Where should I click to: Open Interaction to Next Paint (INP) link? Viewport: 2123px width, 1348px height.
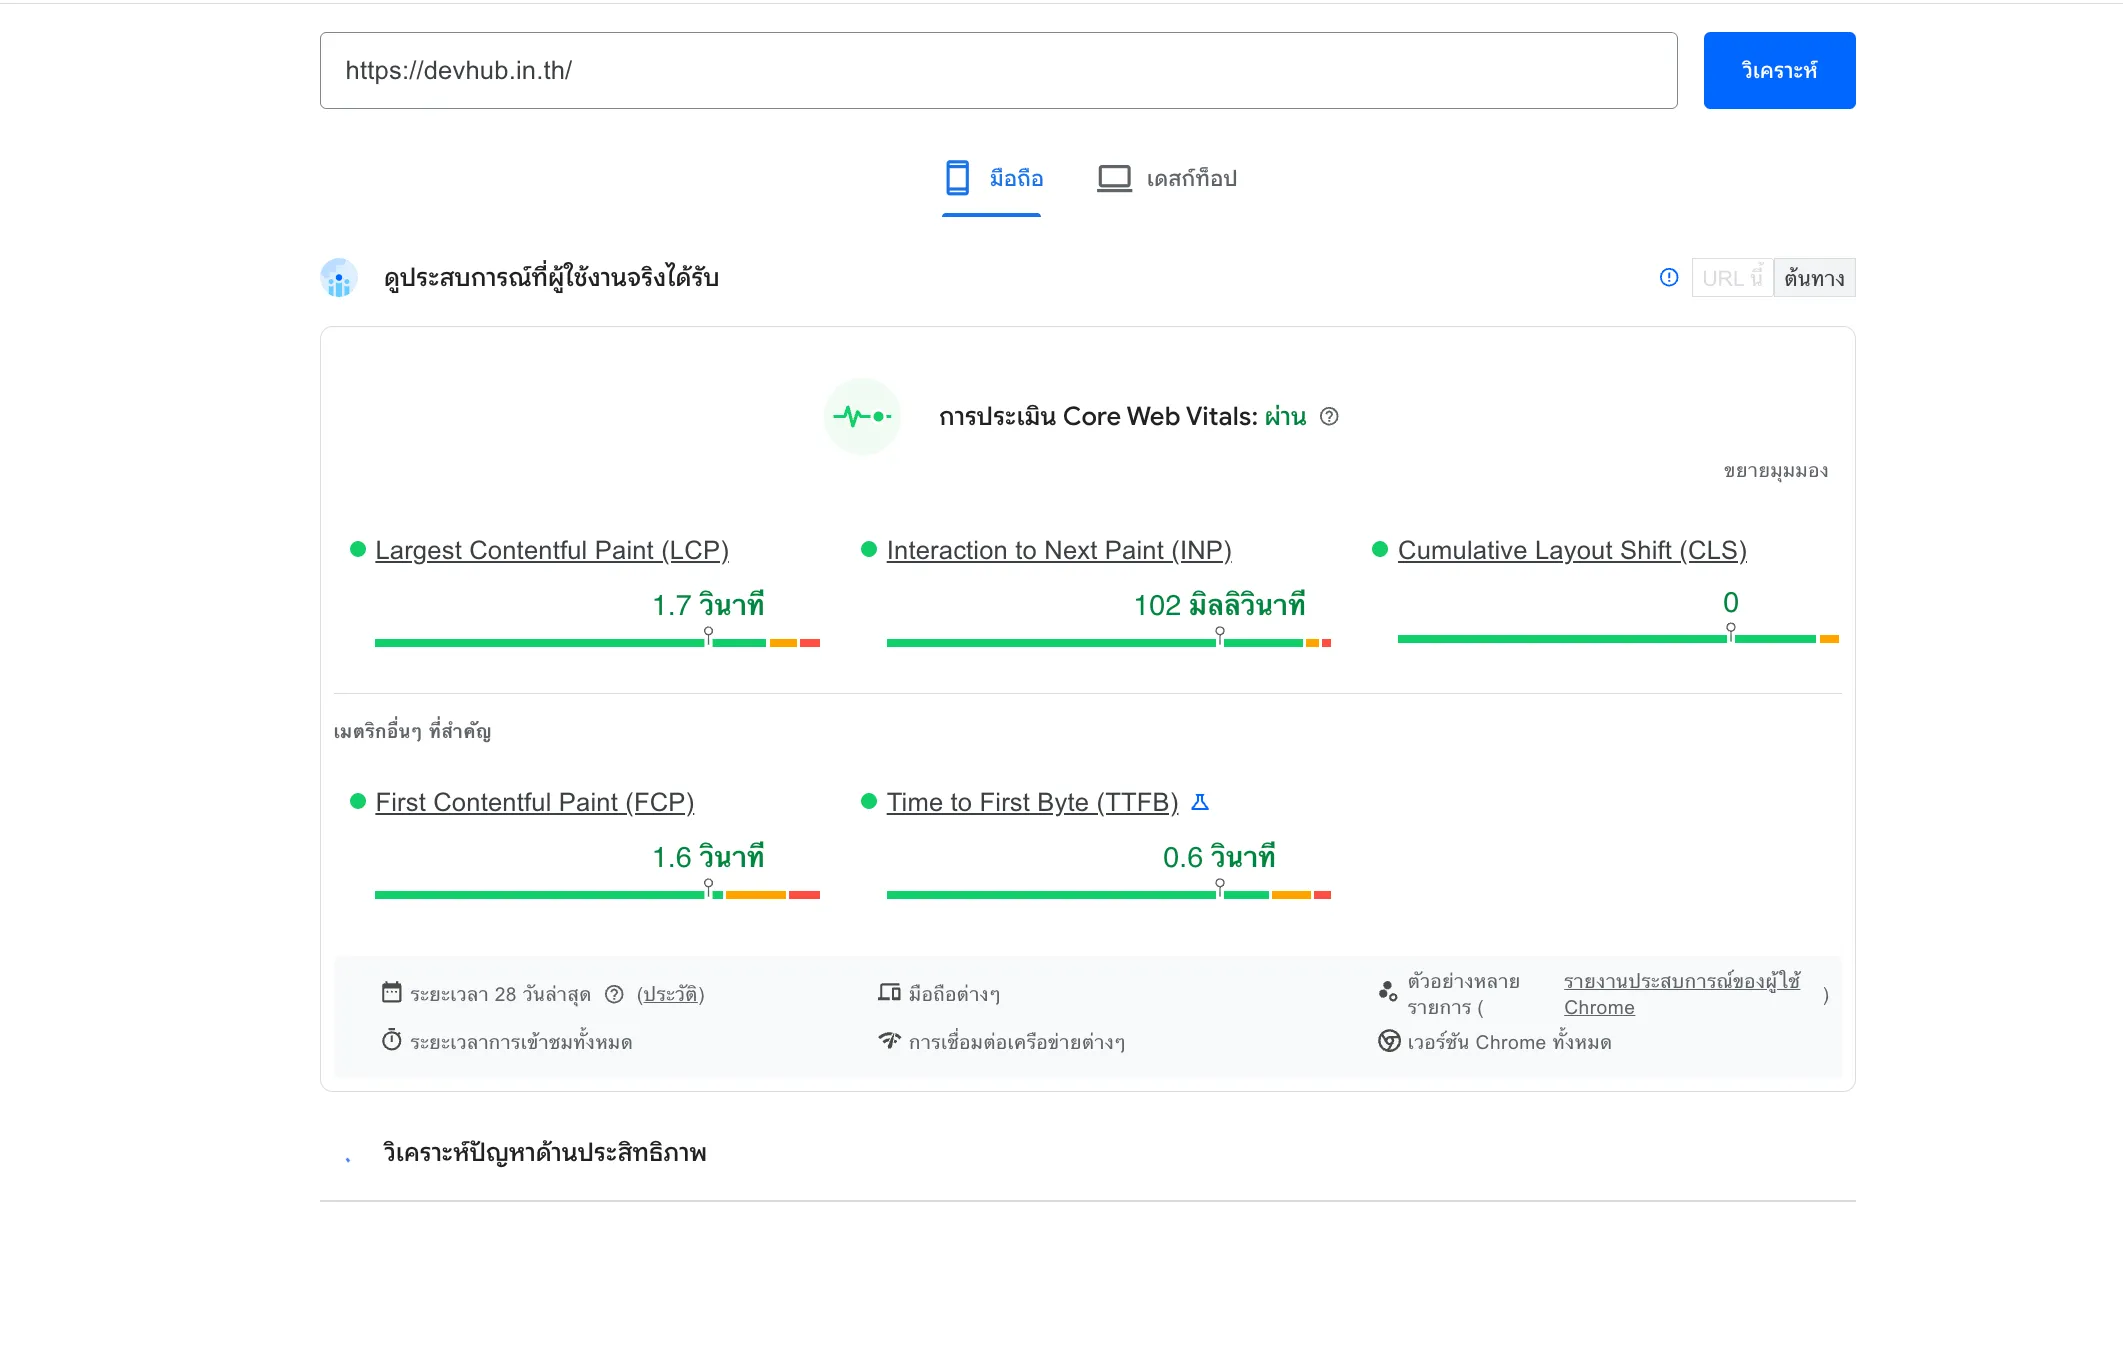pyautogui.click(x=1058, y=550)
